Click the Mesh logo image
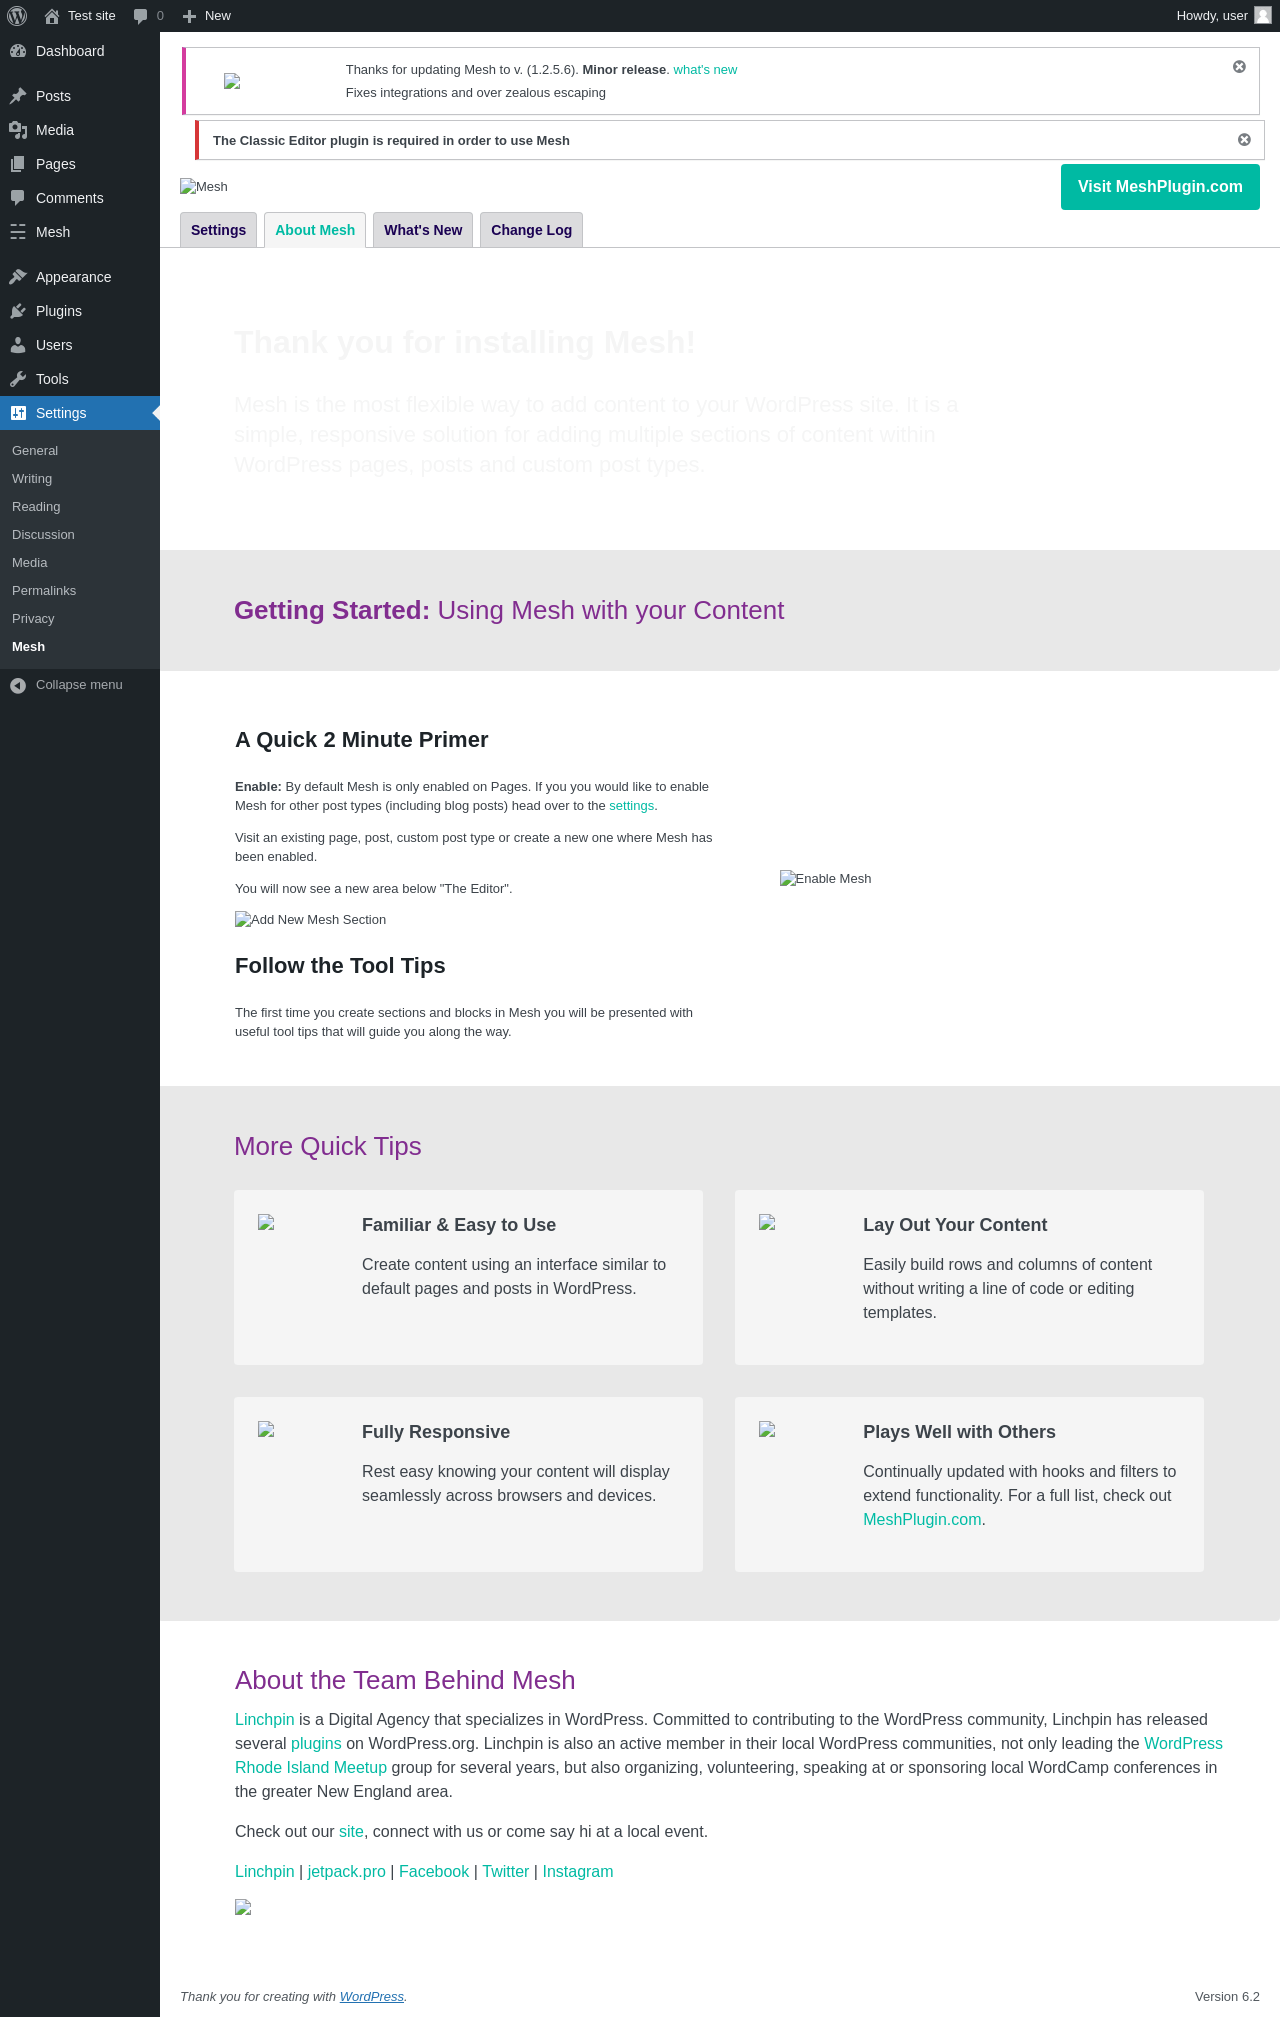The width and height of the screenshot is (1280, 2017). point(204,187)
